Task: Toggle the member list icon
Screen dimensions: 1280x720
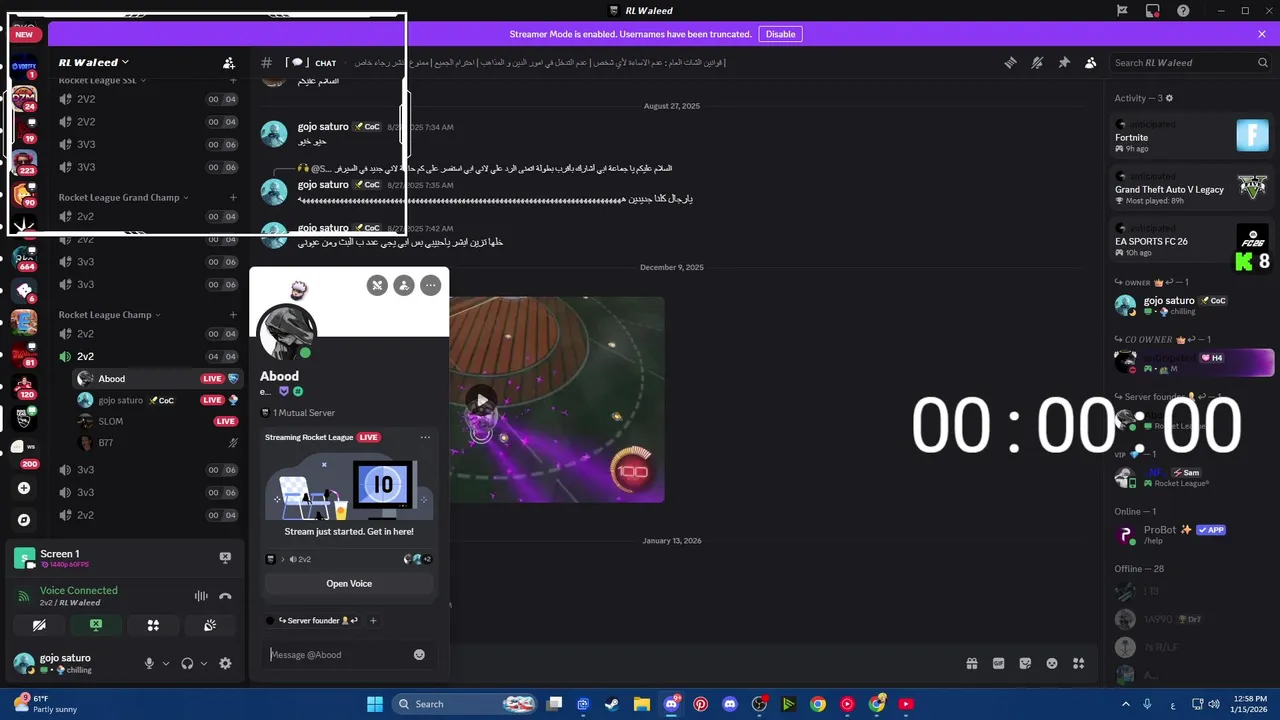Action: pyautogui.click(x=1091, y=62)
